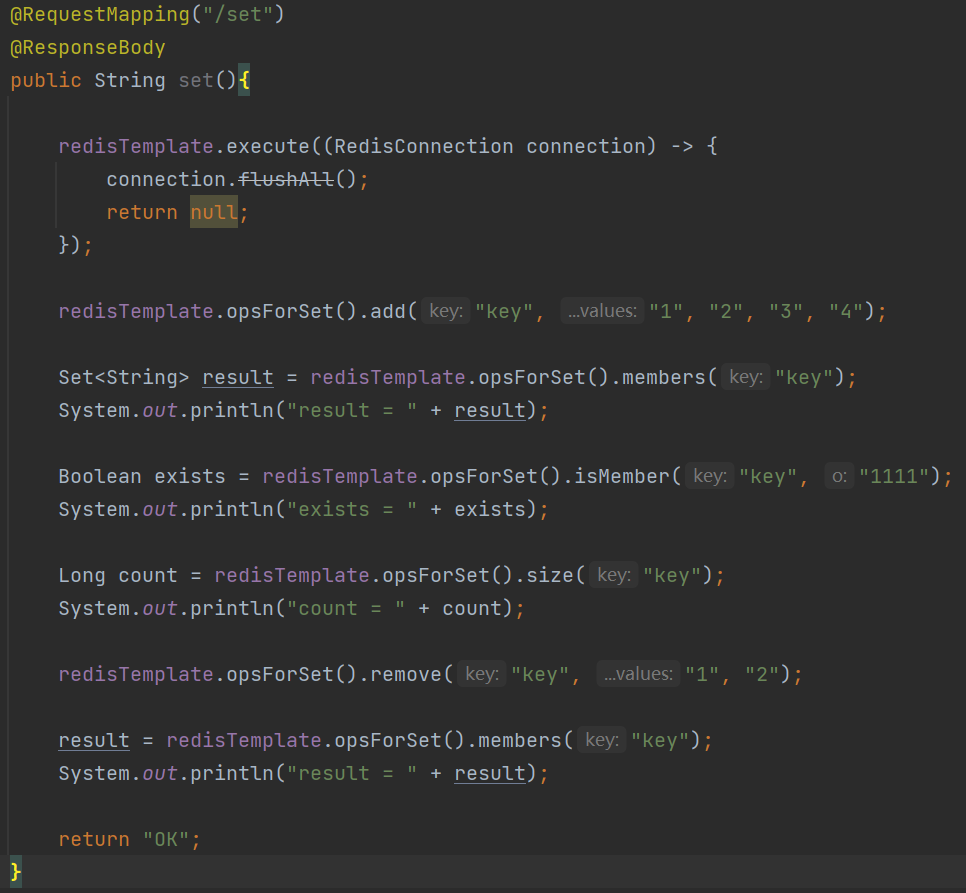This screenshot has height=893, width=966.
Task: Click the @RequestMapping annotation text
Action: (x=100, y=14)
